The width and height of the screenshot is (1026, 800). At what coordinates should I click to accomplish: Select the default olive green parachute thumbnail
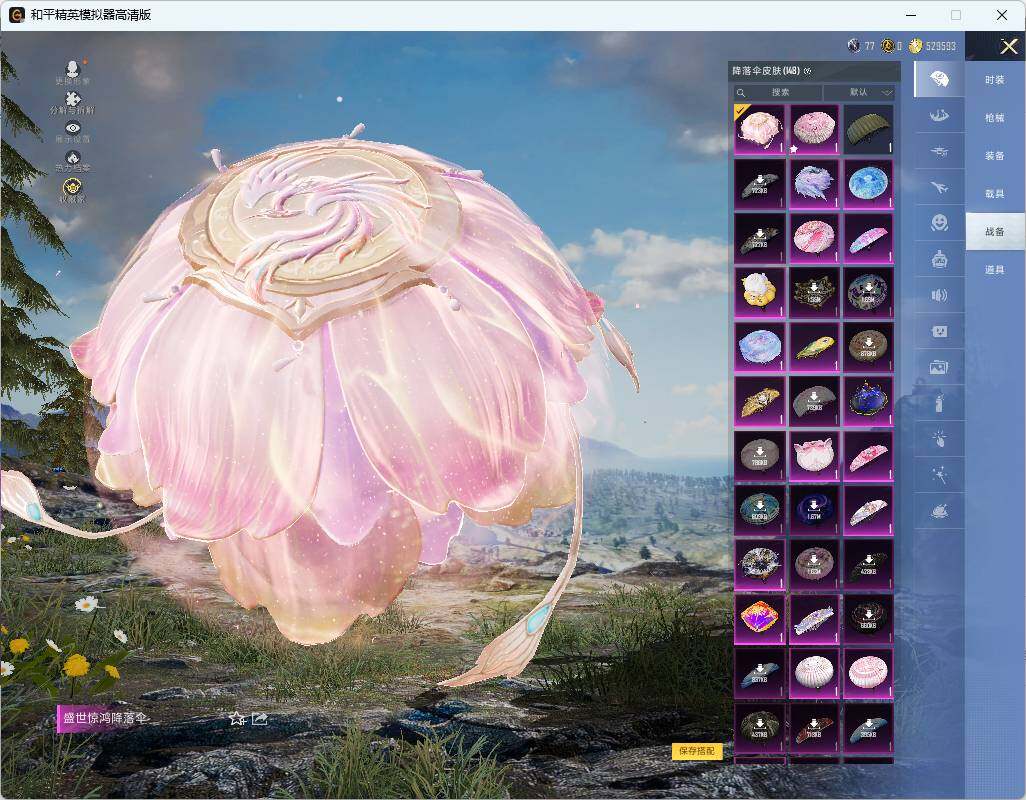coord(868,129)
